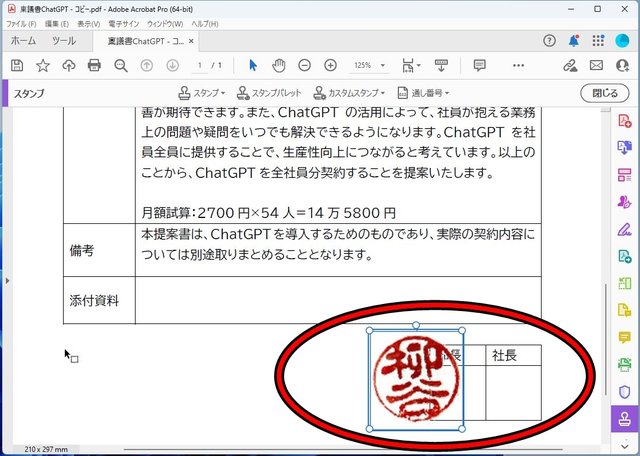
Task: Open the 表示(V) menu
Action: (89, 24)
